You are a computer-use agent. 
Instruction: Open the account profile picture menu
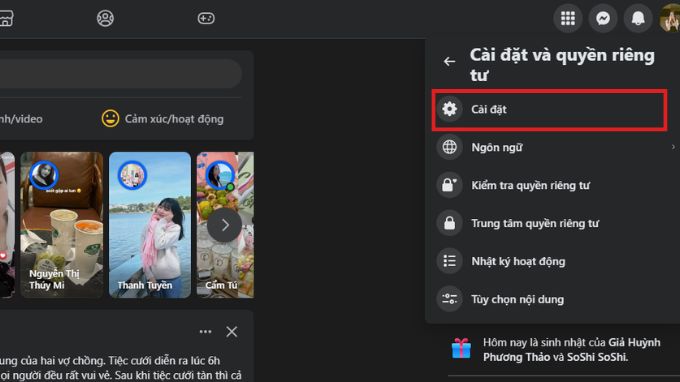click(x=670, y=18)
